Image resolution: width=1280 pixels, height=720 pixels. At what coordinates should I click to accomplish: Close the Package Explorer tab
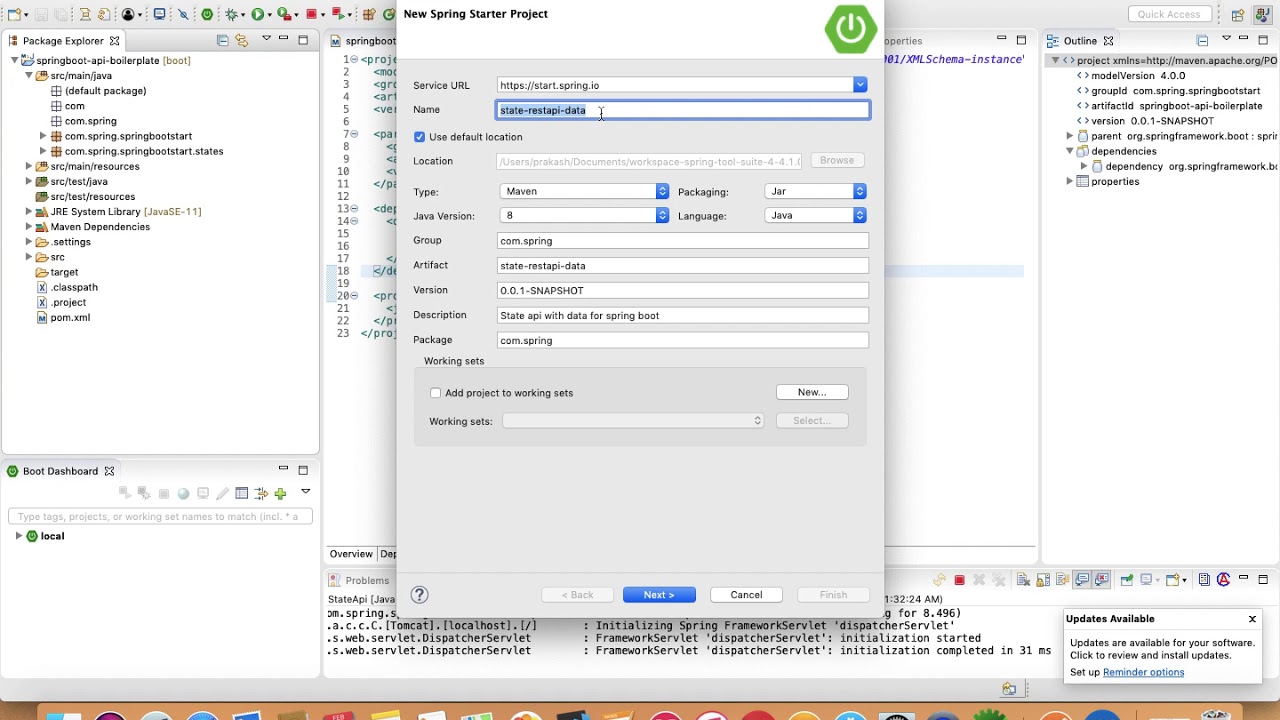[114, 41]
